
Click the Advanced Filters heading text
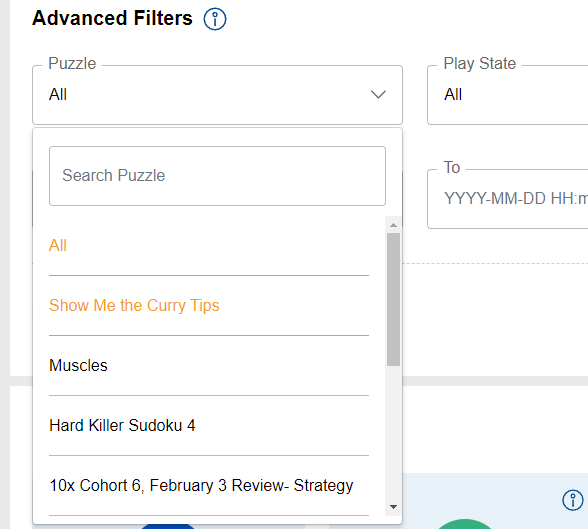coord(112,18)
